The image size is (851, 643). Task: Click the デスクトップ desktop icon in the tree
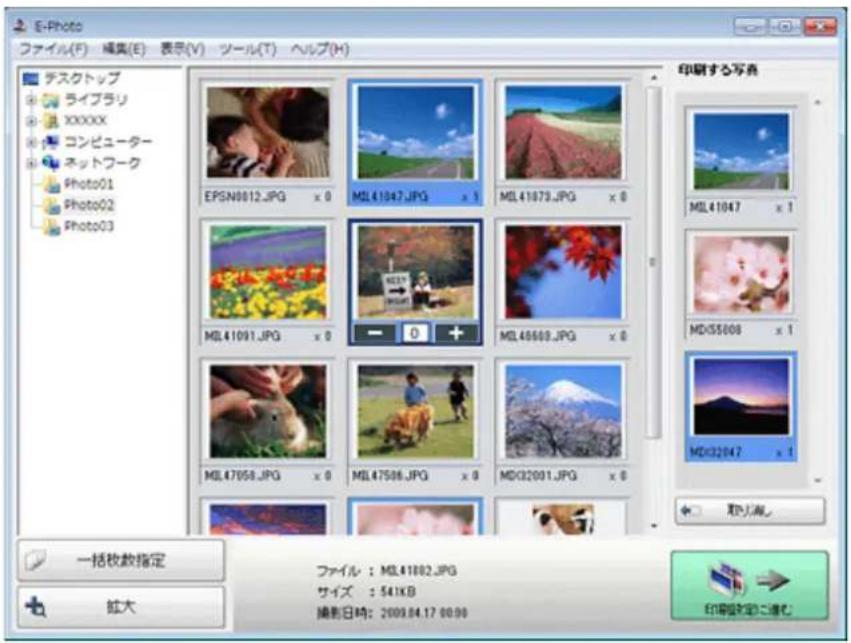[x=29, y=78]
